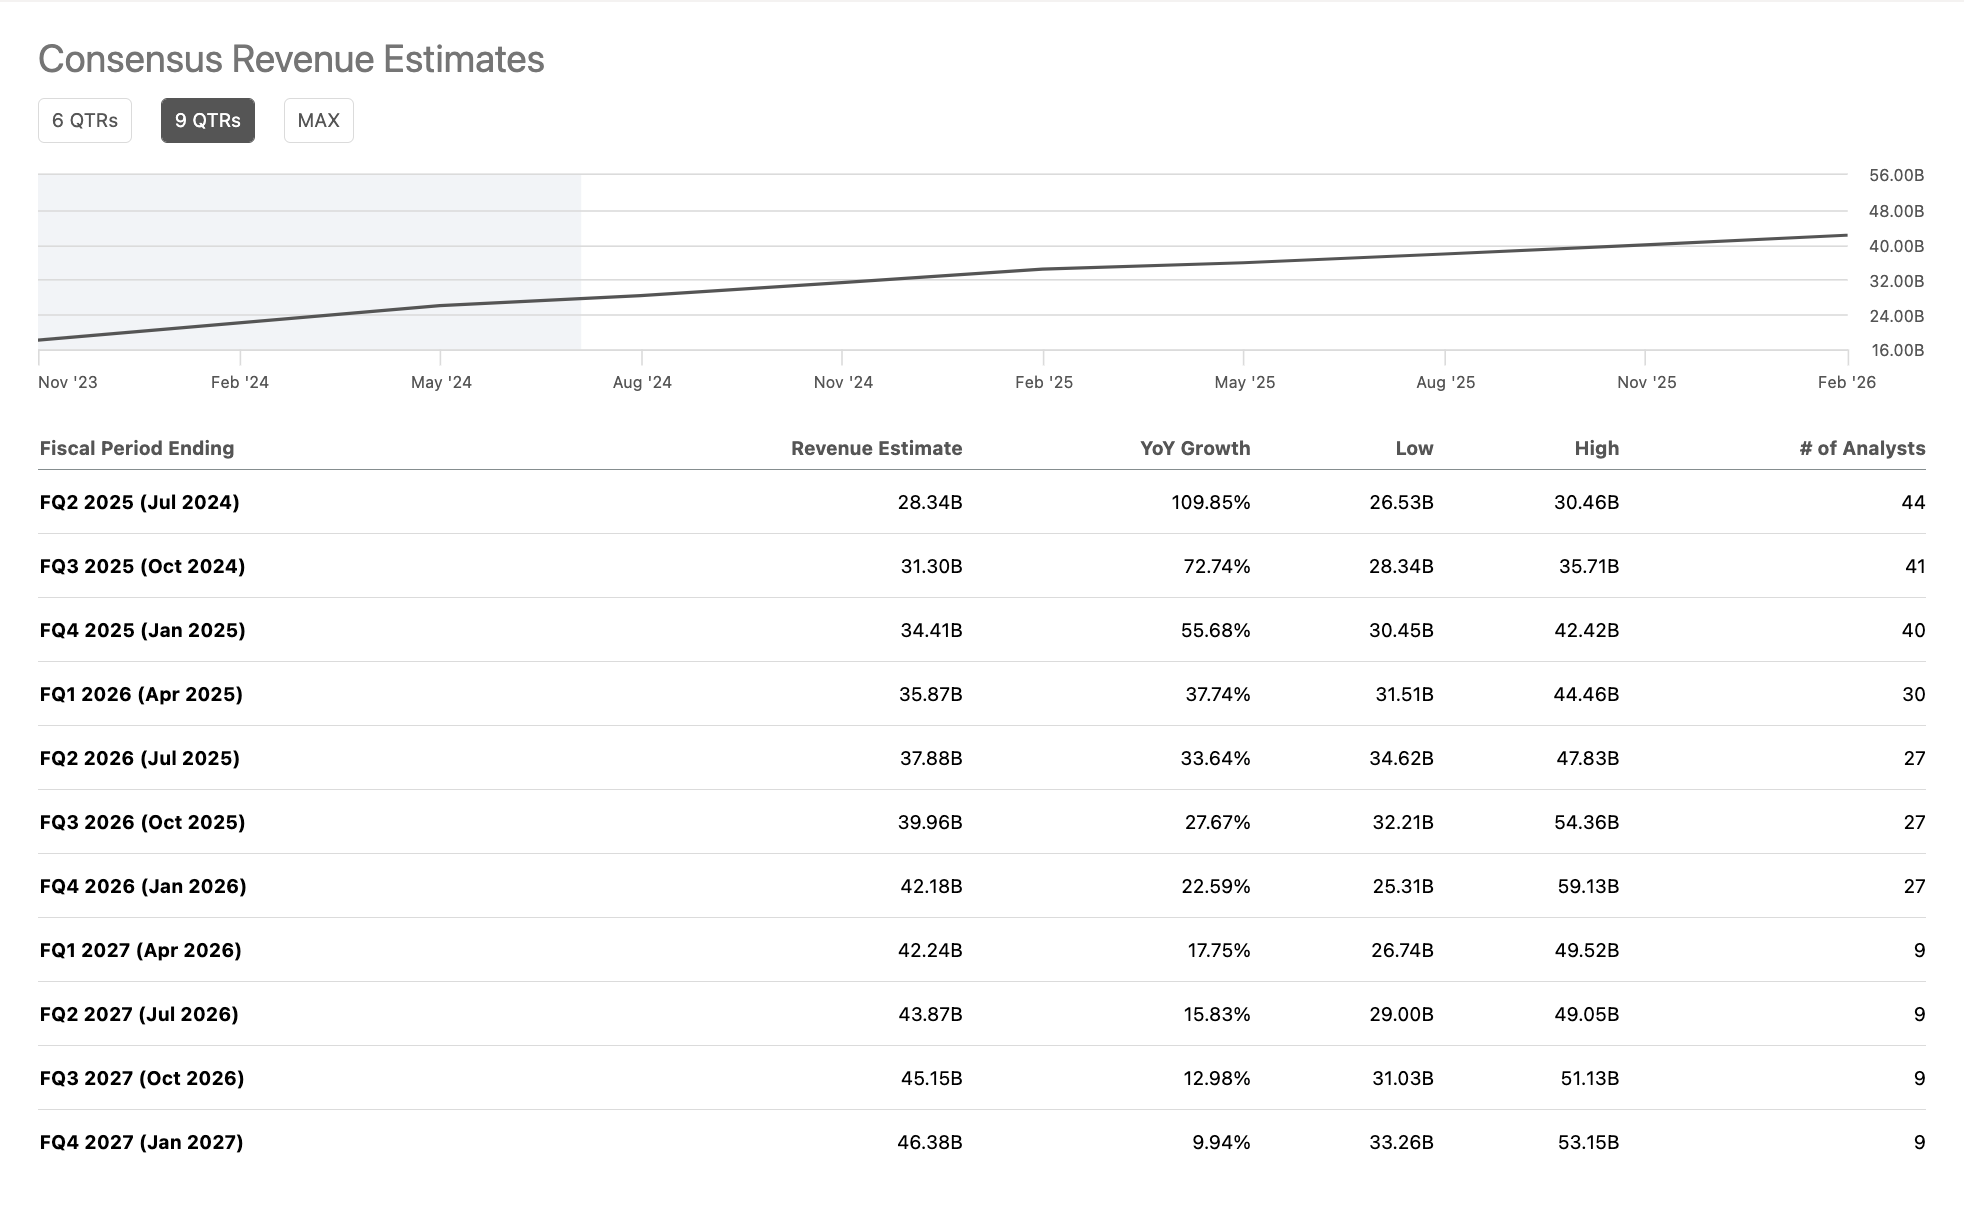This screenshot has height=1206, width=1964.
Task: Click the 33.64% YoY growth cell
Action: [x=1216, y=758]
